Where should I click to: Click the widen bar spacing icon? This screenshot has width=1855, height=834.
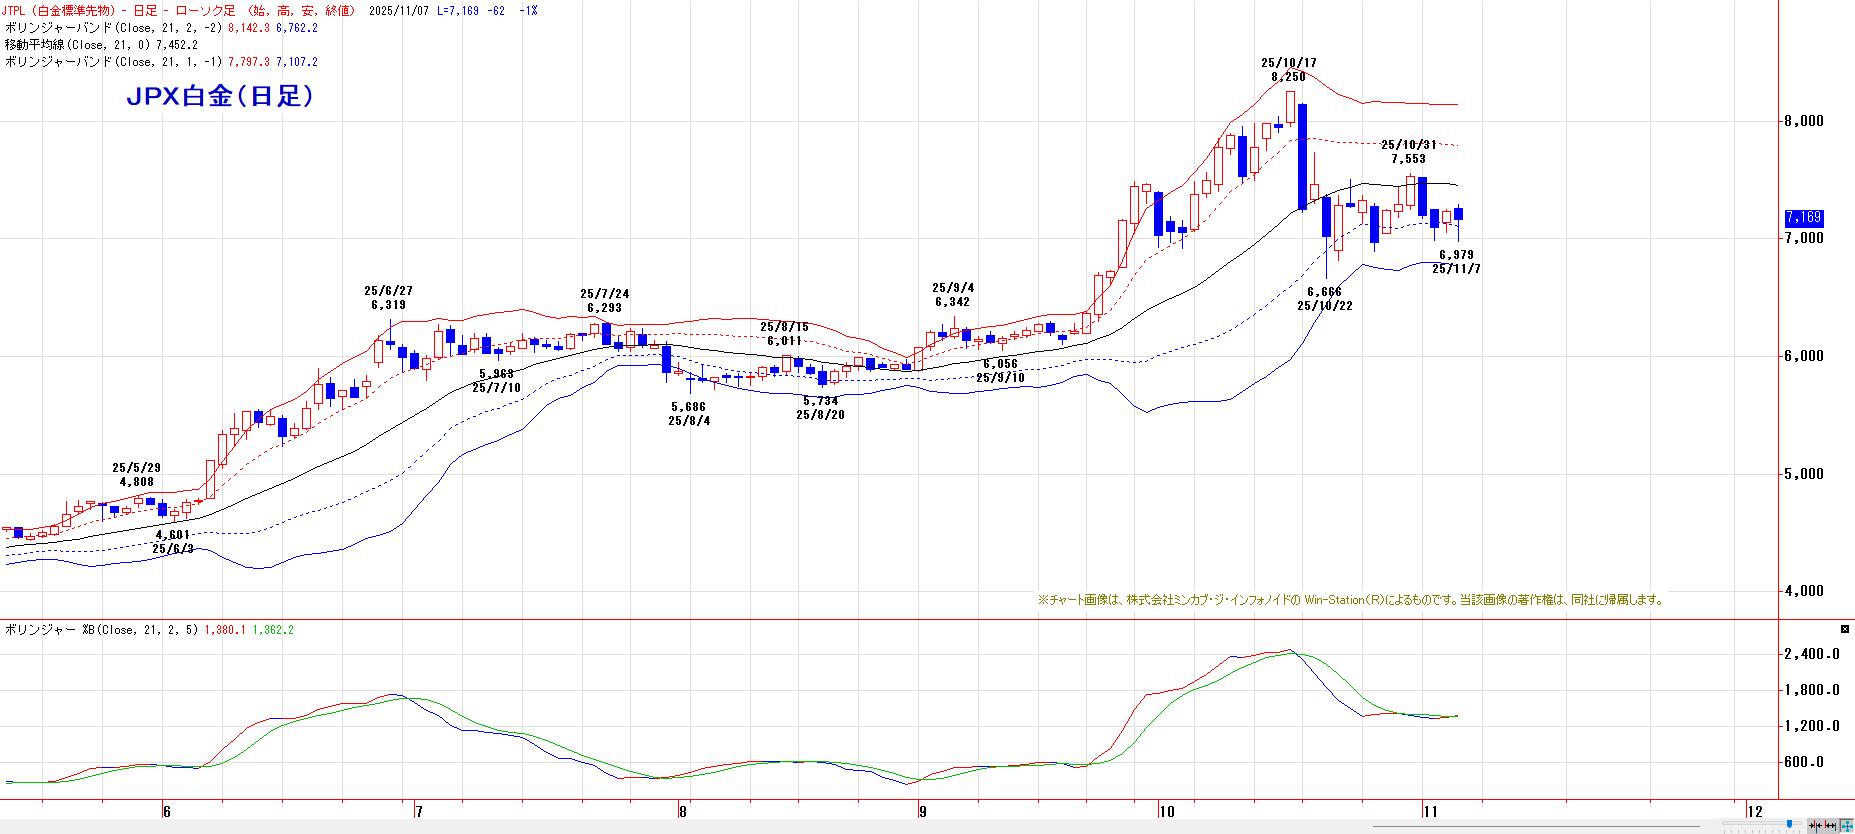pos(1830,826)
